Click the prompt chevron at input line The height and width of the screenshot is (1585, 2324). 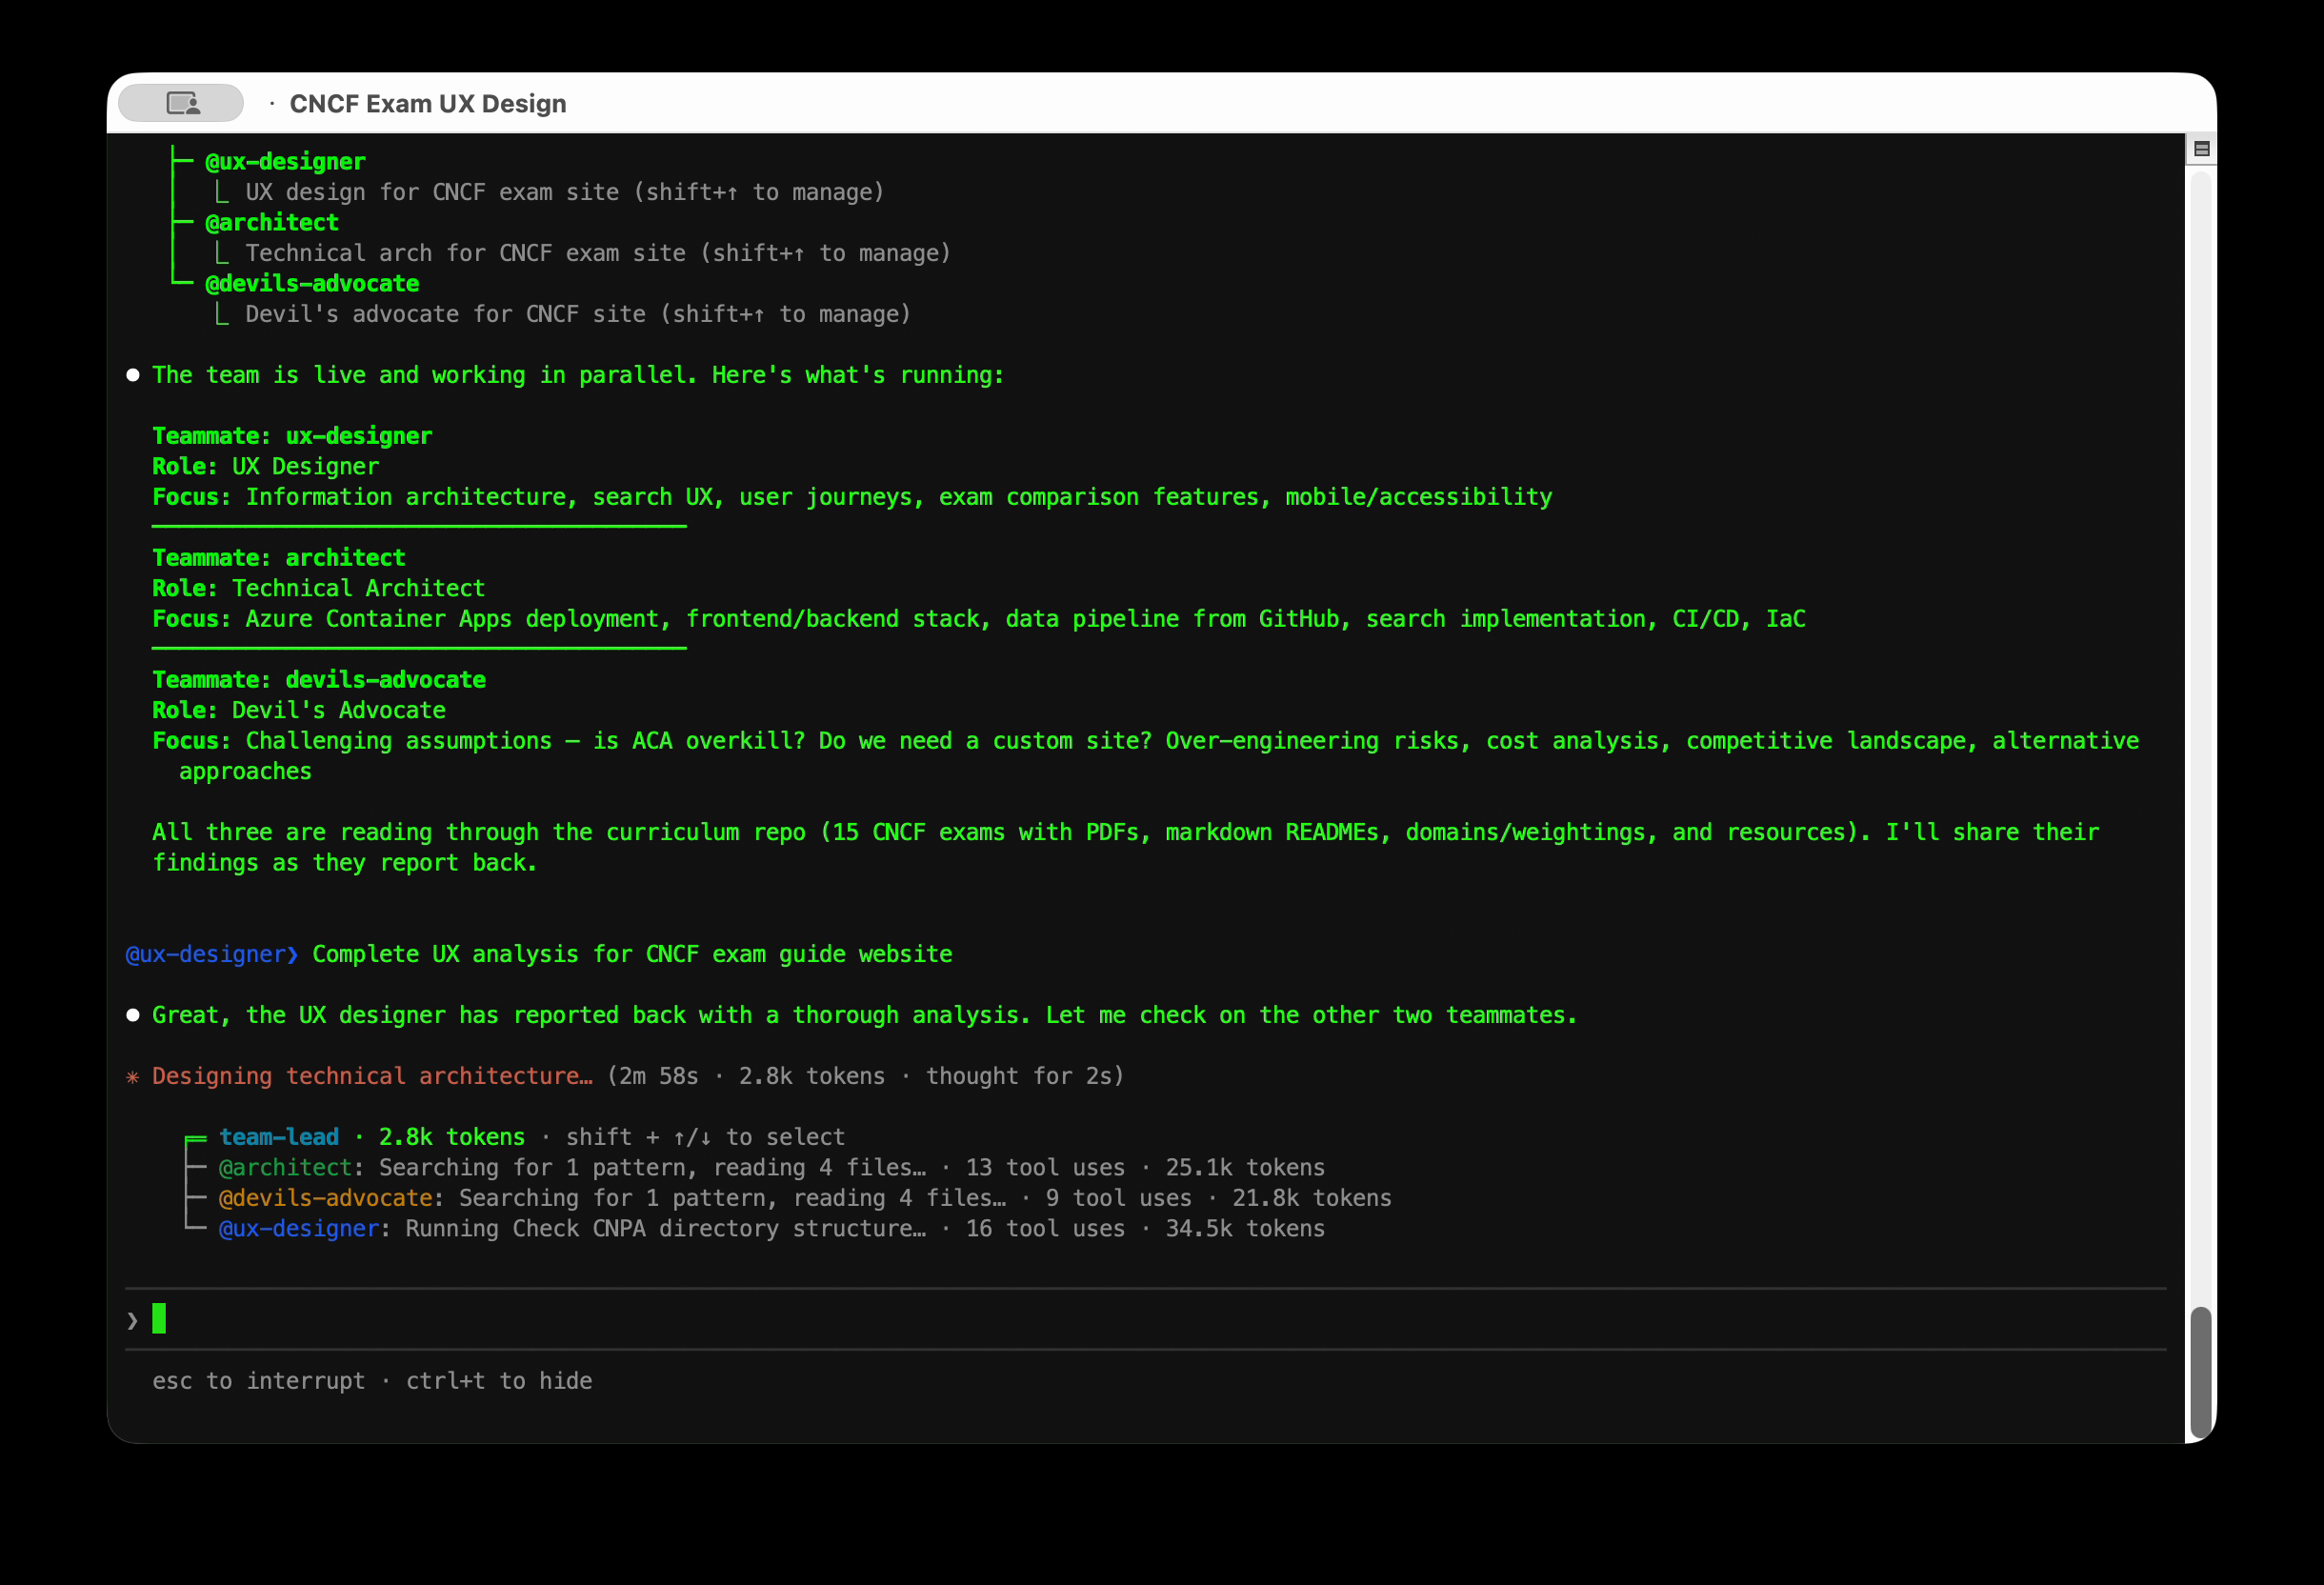click(x=133, y=1320)
